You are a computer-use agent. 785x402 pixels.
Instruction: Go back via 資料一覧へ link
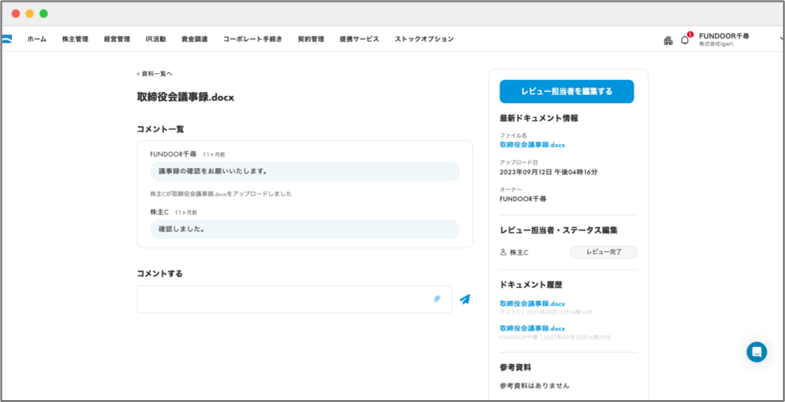(x=154, y=73)
